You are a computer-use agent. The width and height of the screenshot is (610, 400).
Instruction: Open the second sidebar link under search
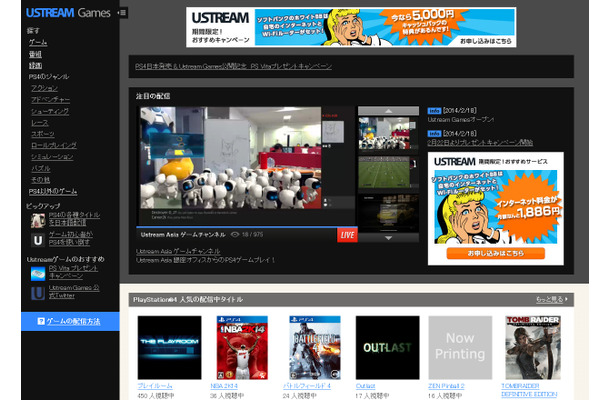pyautogui.click(x=35, y=54)
